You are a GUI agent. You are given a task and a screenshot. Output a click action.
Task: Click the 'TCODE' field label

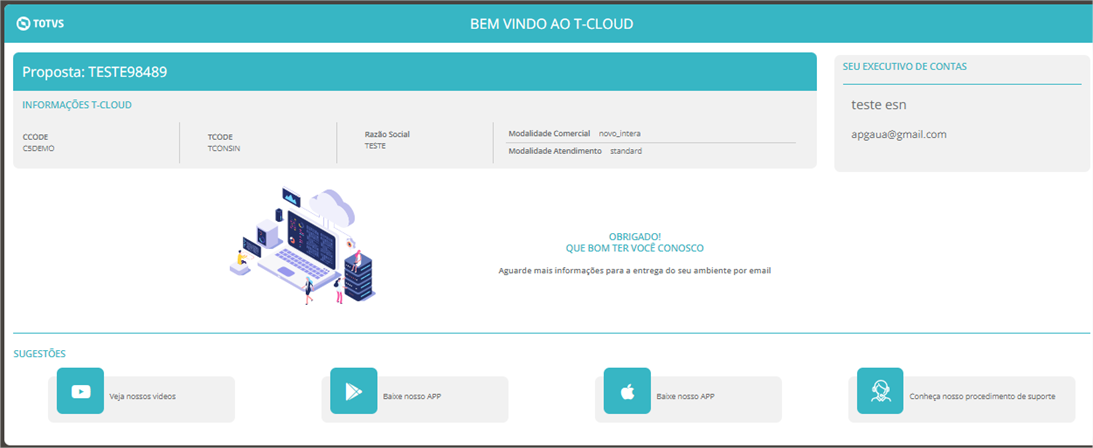[x=220, y=137]
